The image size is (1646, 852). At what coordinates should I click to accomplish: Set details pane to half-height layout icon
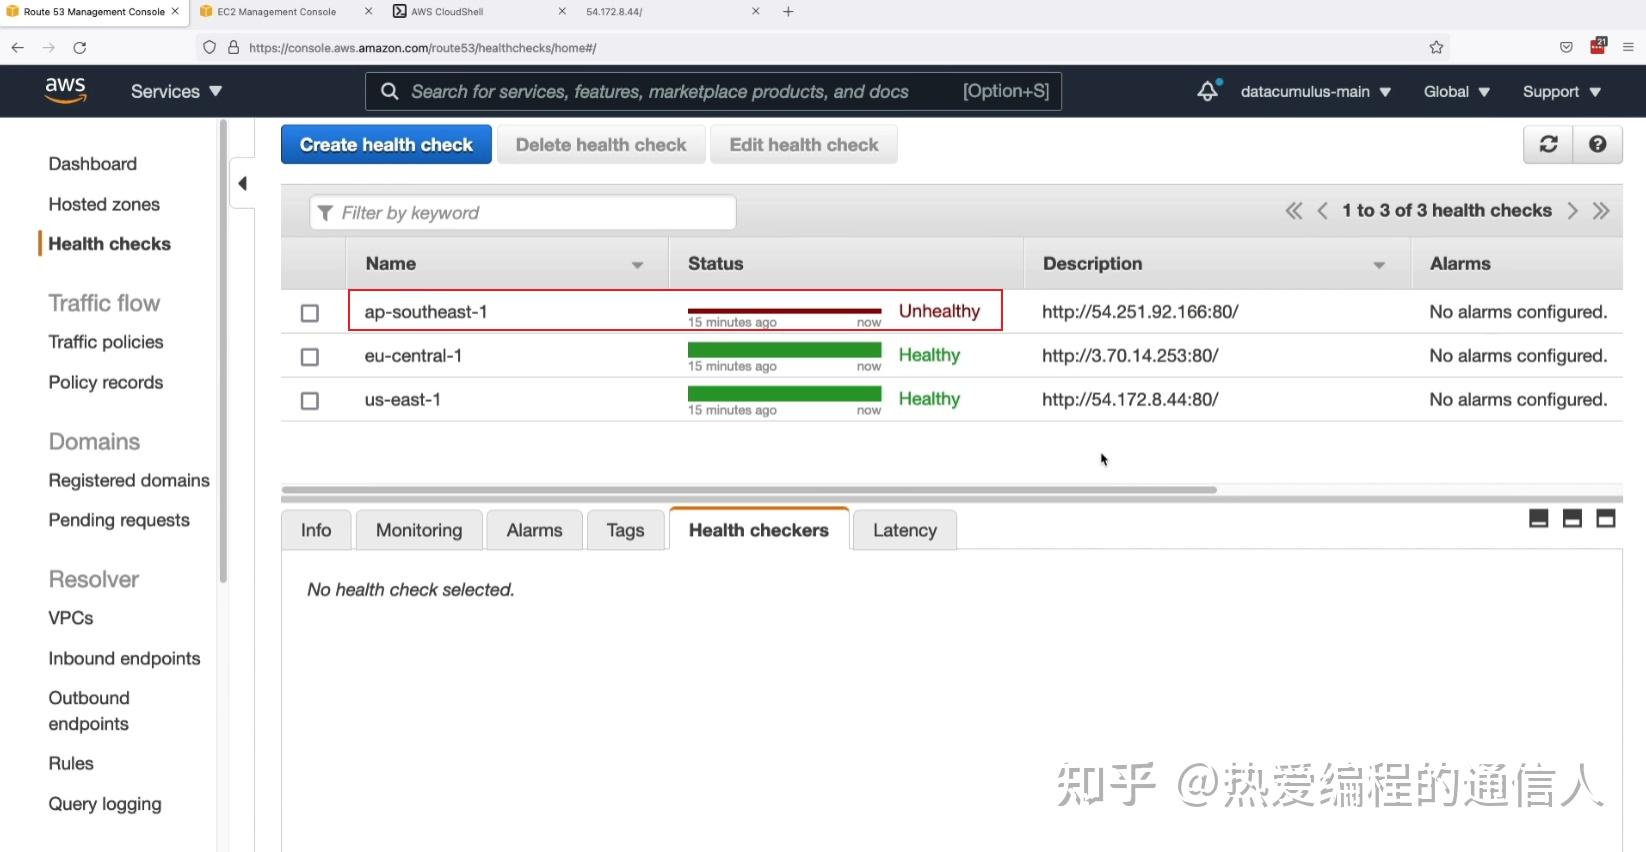(1572, 518)
